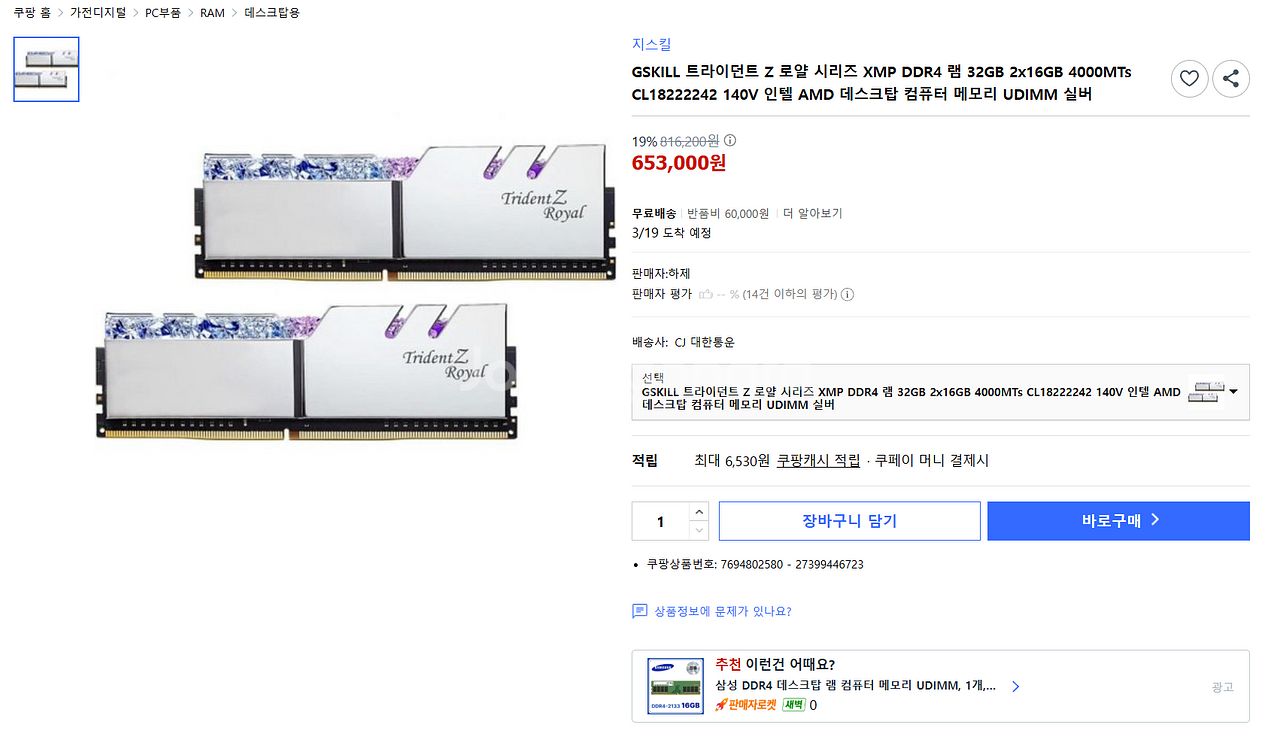Click the quantity input field
The height and width of the screenshot is (750, 1268).
660,522
